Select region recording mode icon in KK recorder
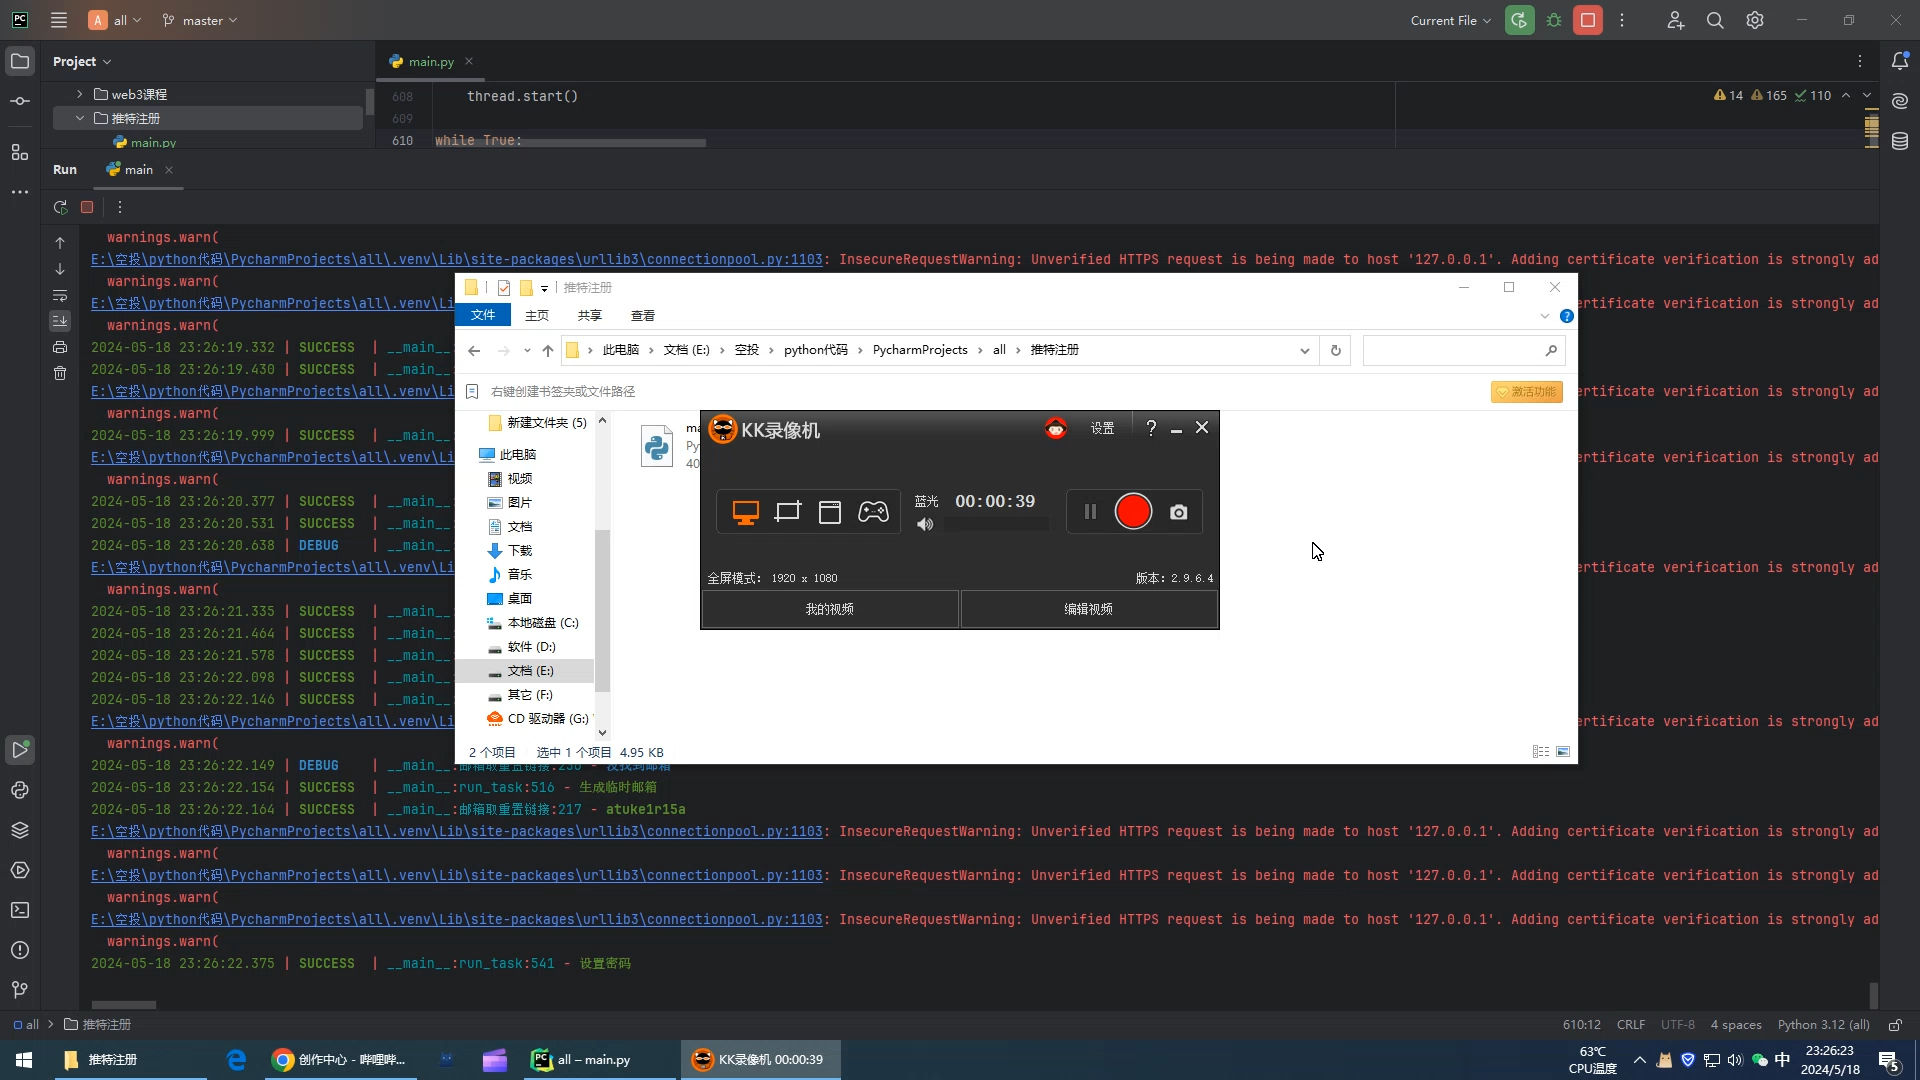Viewport: 1920px width, 1080px height. click(788, 512)
